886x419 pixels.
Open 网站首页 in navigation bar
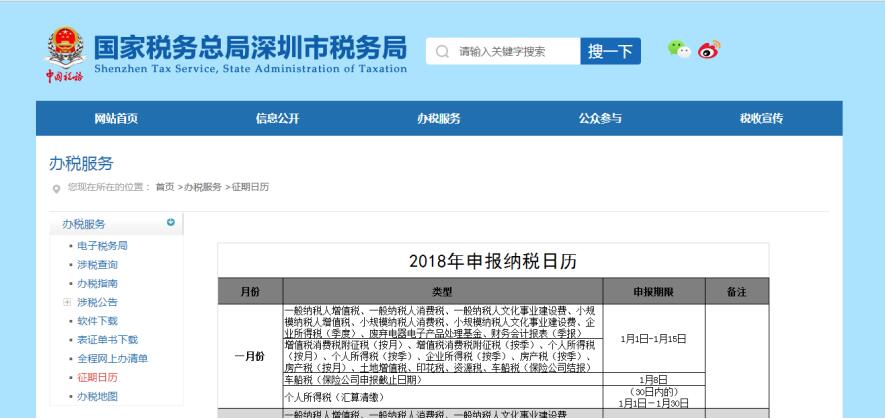pyautogui.click(x=116, y=119)
